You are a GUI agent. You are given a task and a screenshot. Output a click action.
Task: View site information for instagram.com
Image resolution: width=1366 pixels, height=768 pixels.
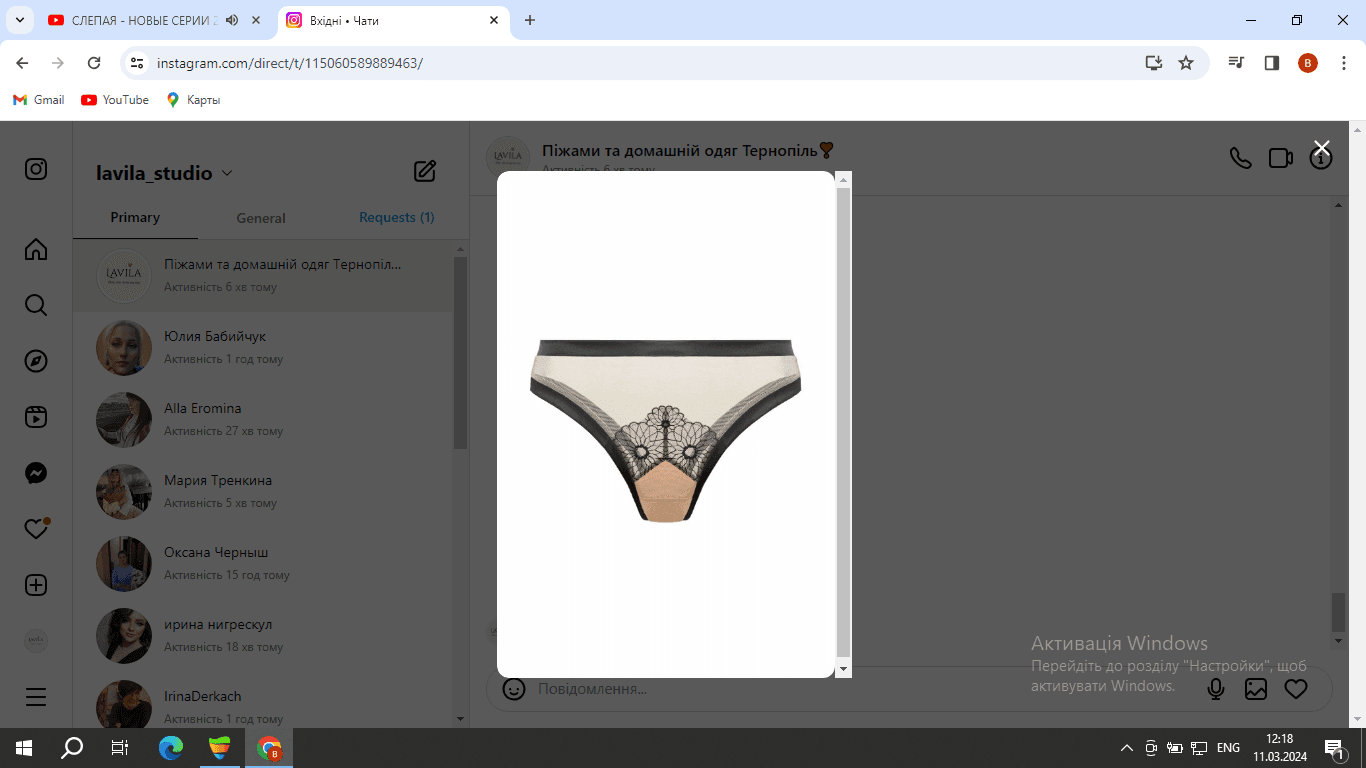138,63
